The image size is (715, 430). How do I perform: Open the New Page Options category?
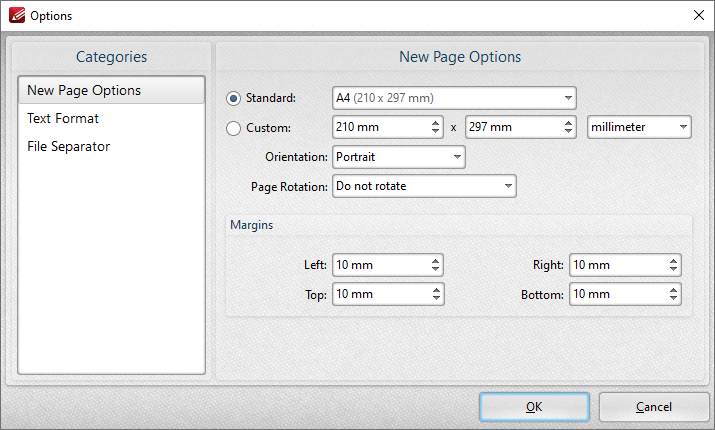111,90
